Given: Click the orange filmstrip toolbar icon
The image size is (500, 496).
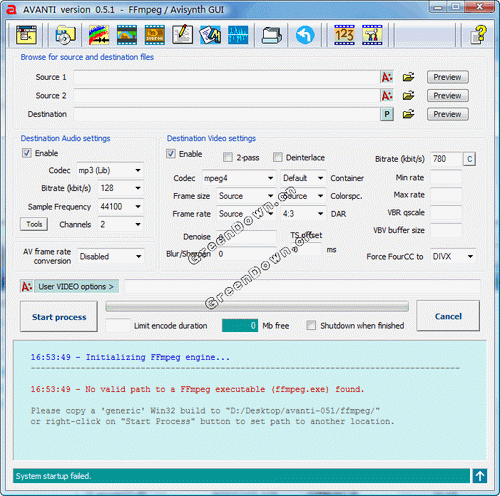Looking at the screenshot, I should tap(155, 35).
